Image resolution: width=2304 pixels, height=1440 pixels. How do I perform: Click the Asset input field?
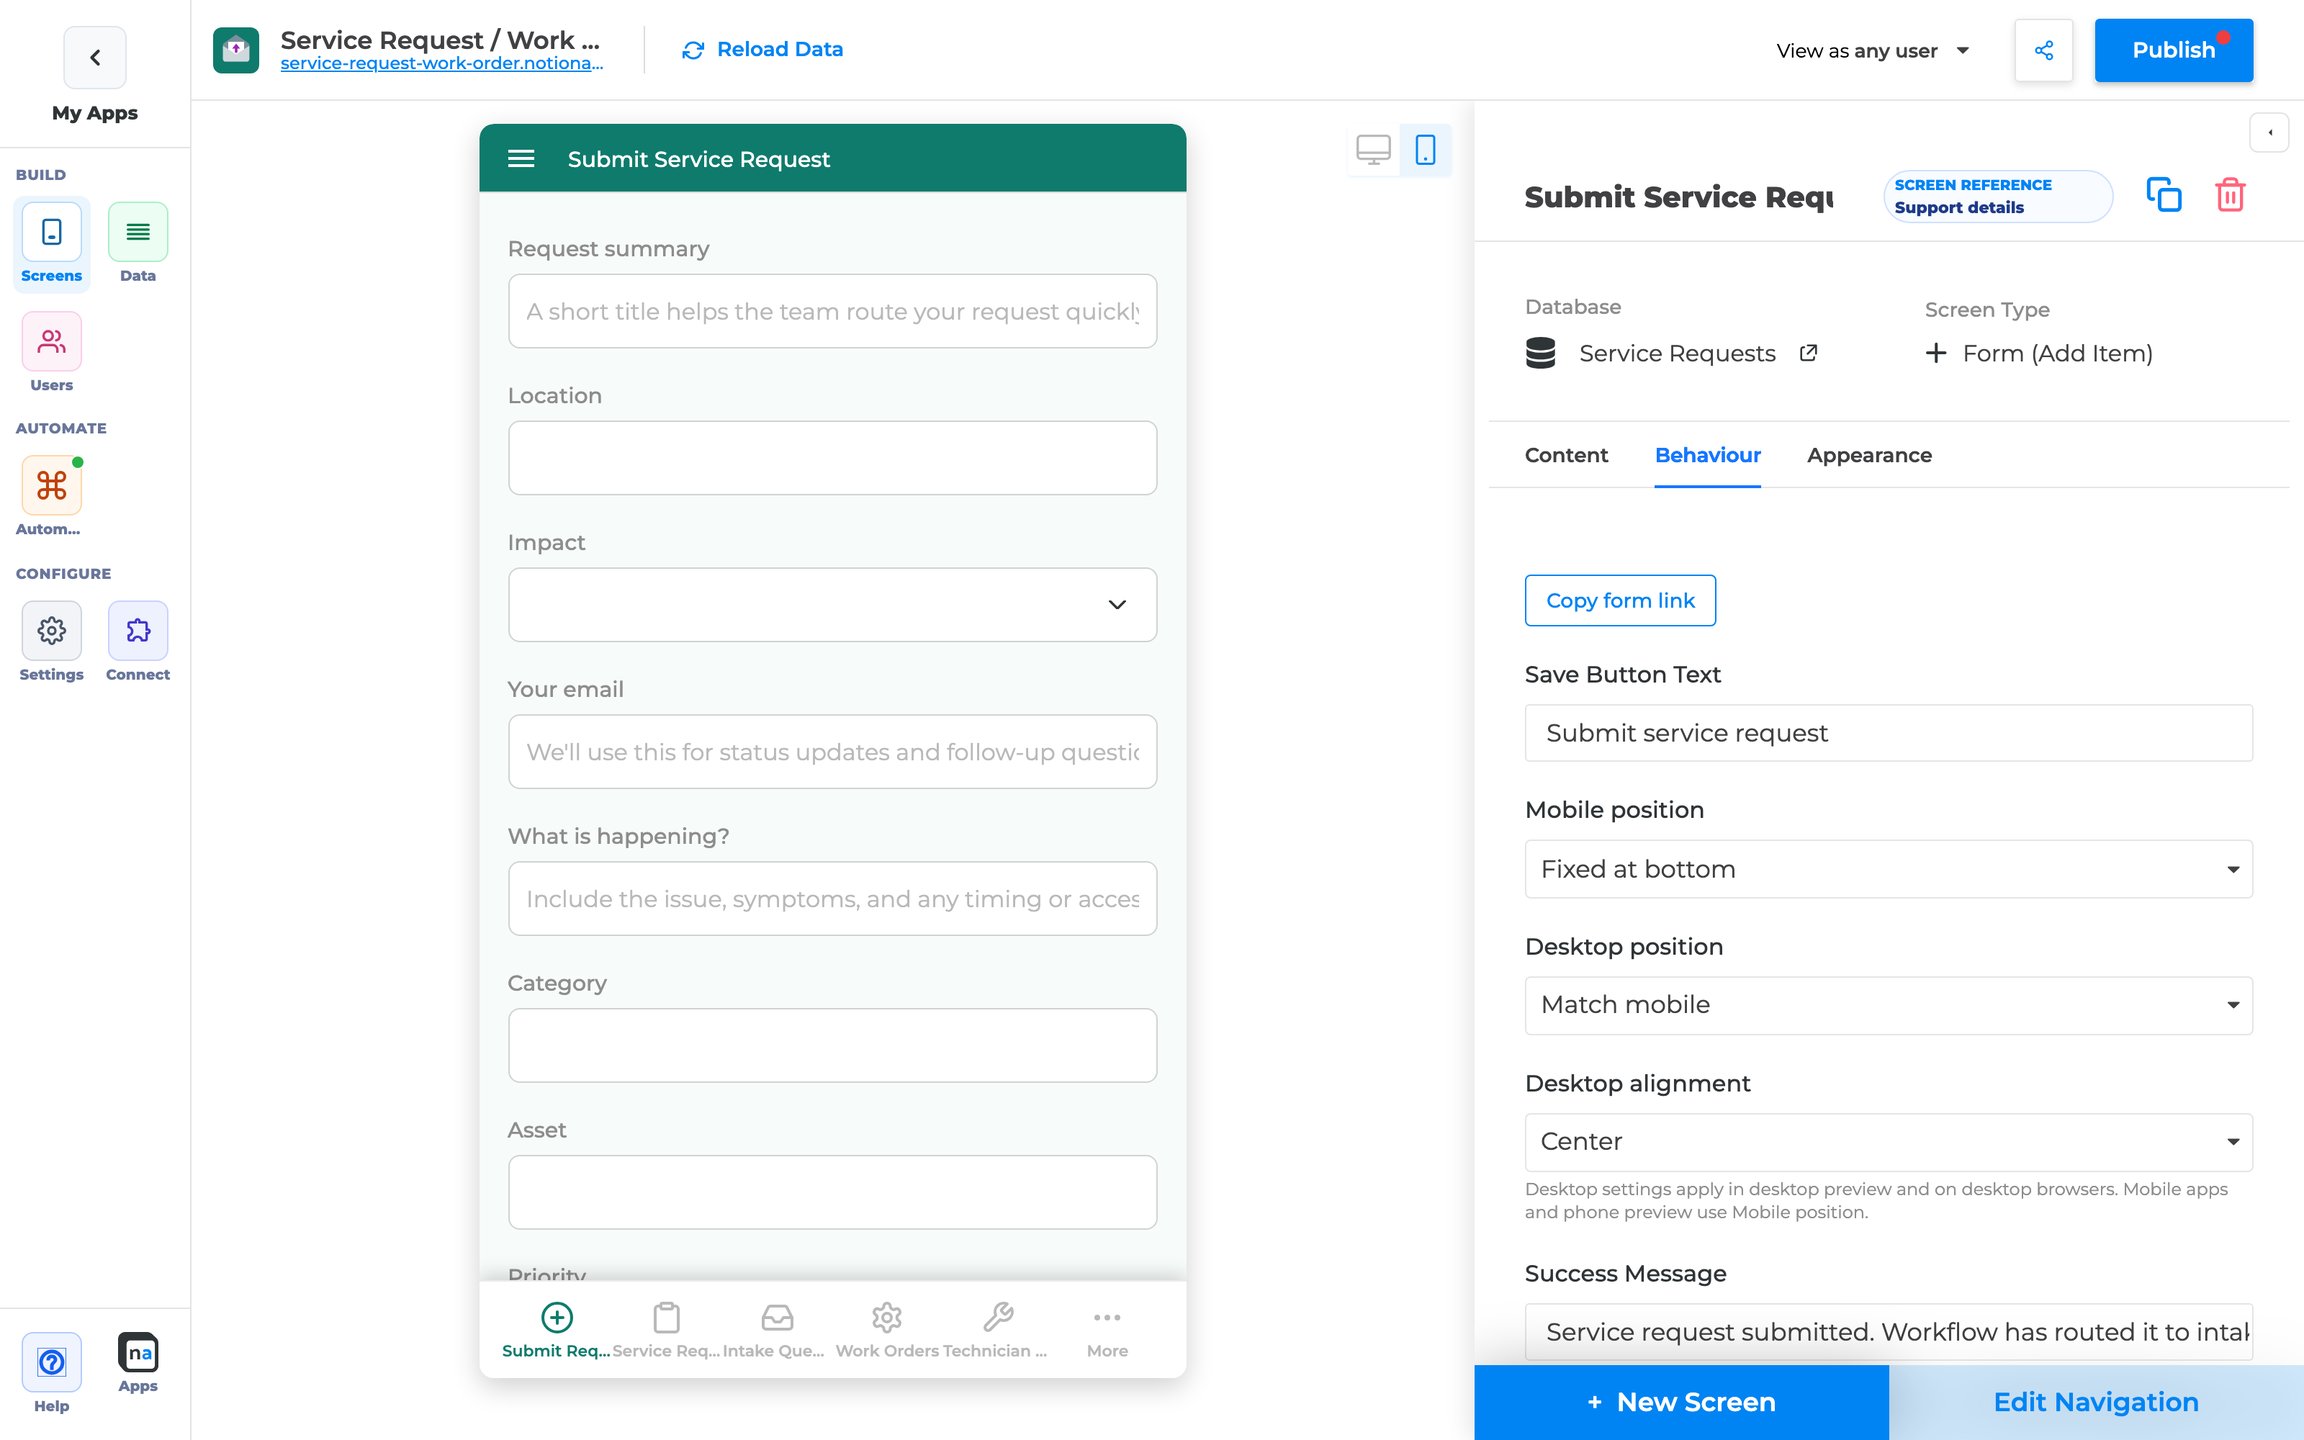point(832,1193)
